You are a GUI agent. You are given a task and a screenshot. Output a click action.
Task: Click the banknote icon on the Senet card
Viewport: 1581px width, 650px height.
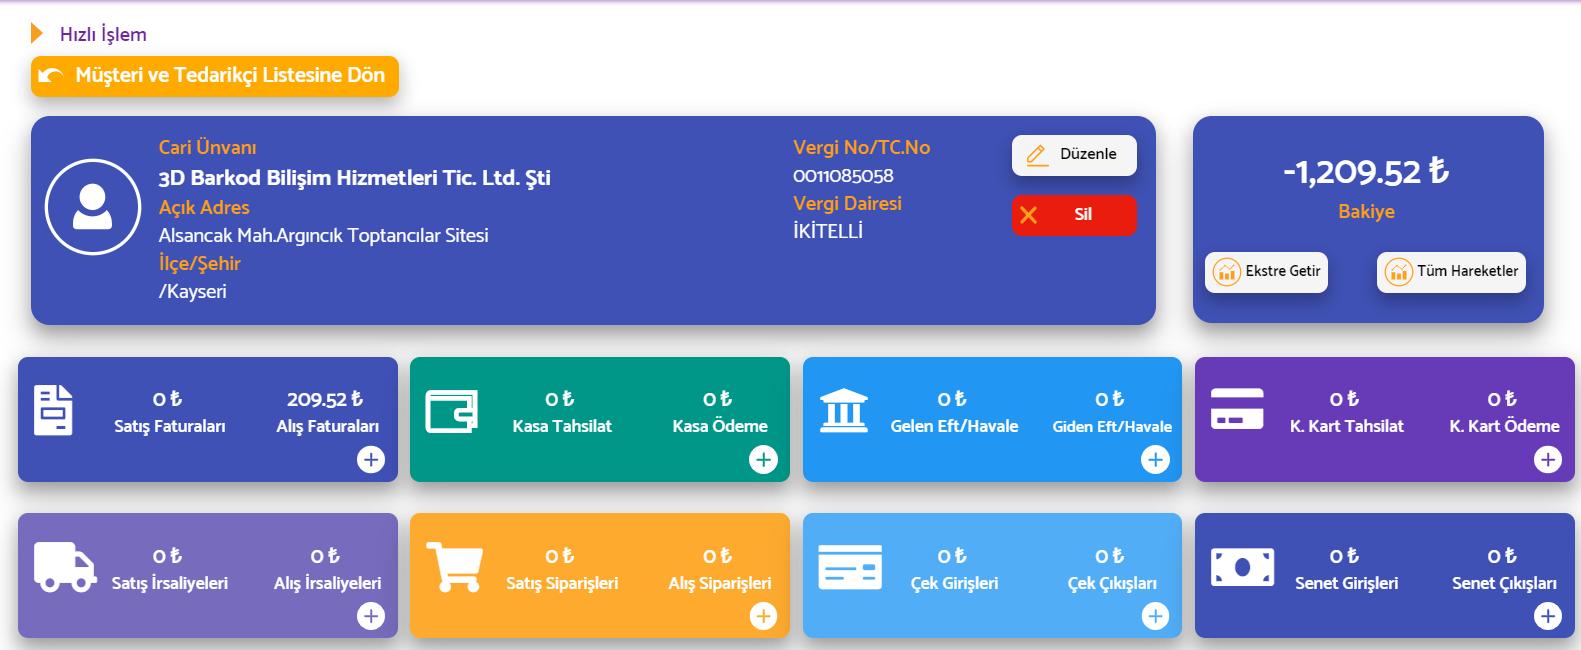click(x=1242, y=567)
